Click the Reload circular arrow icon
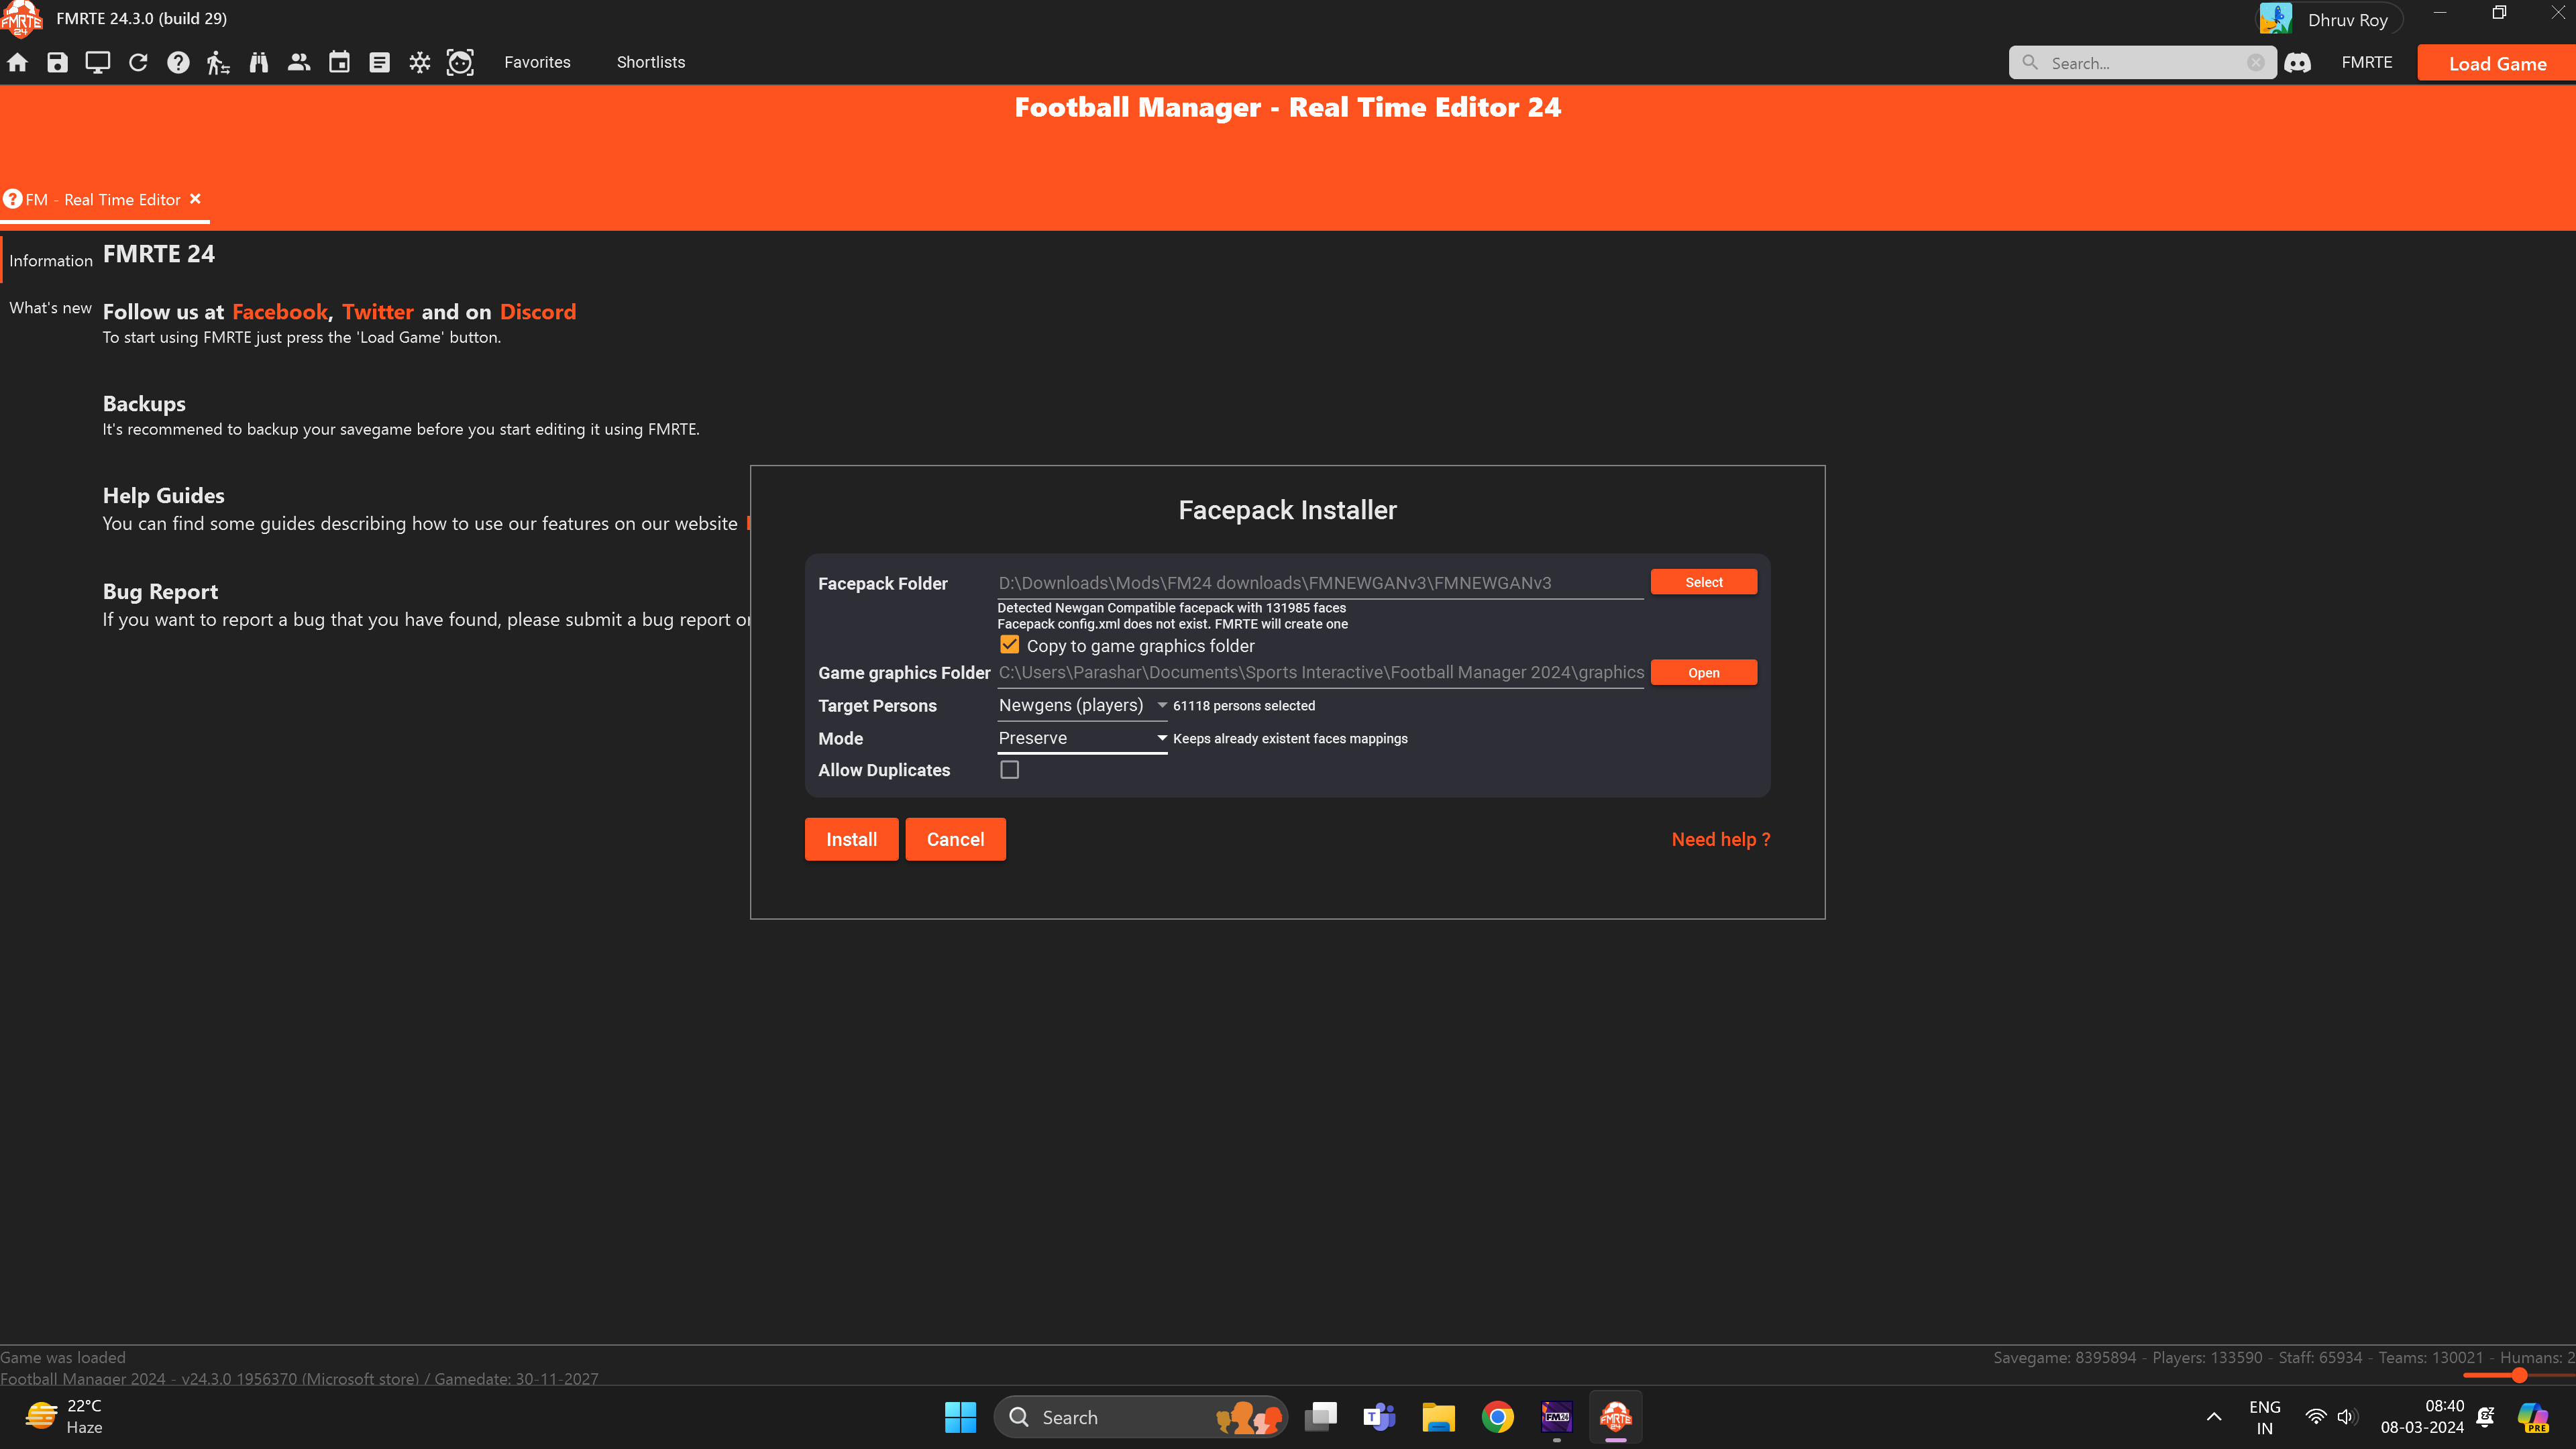Screen dimensions: 2576x1449 (x=138, y=62)
